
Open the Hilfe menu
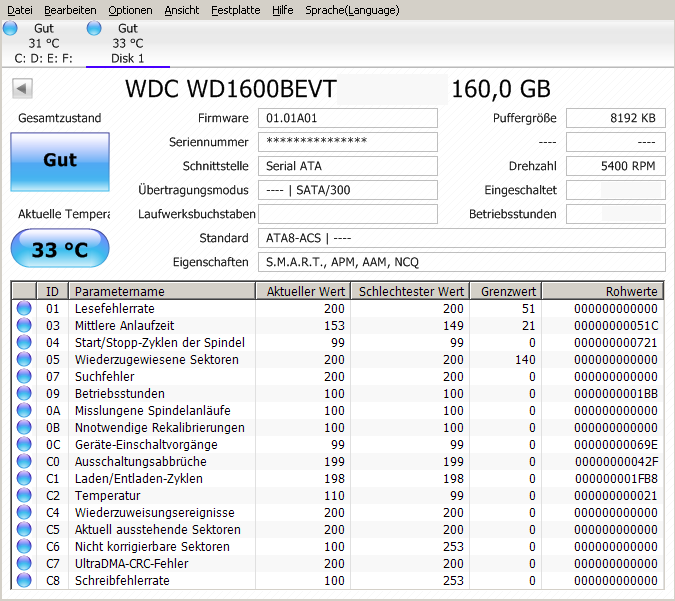(282, 10)
